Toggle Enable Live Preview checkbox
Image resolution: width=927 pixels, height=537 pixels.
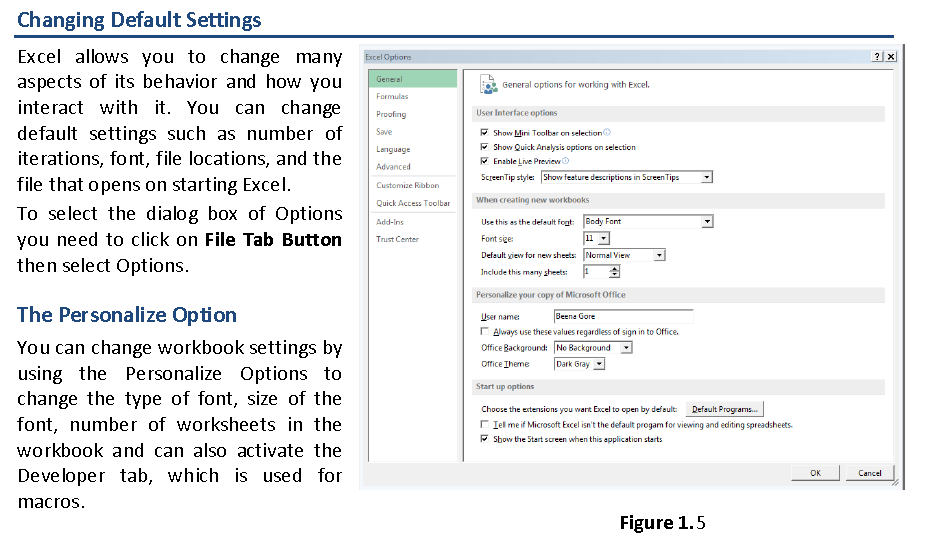pos(485,161)
